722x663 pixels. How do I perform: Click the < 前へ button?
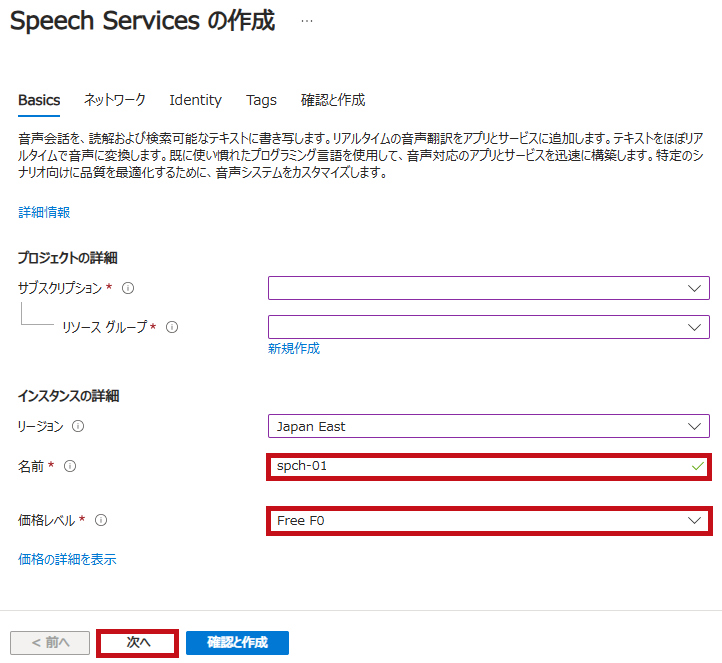[50, 643]
